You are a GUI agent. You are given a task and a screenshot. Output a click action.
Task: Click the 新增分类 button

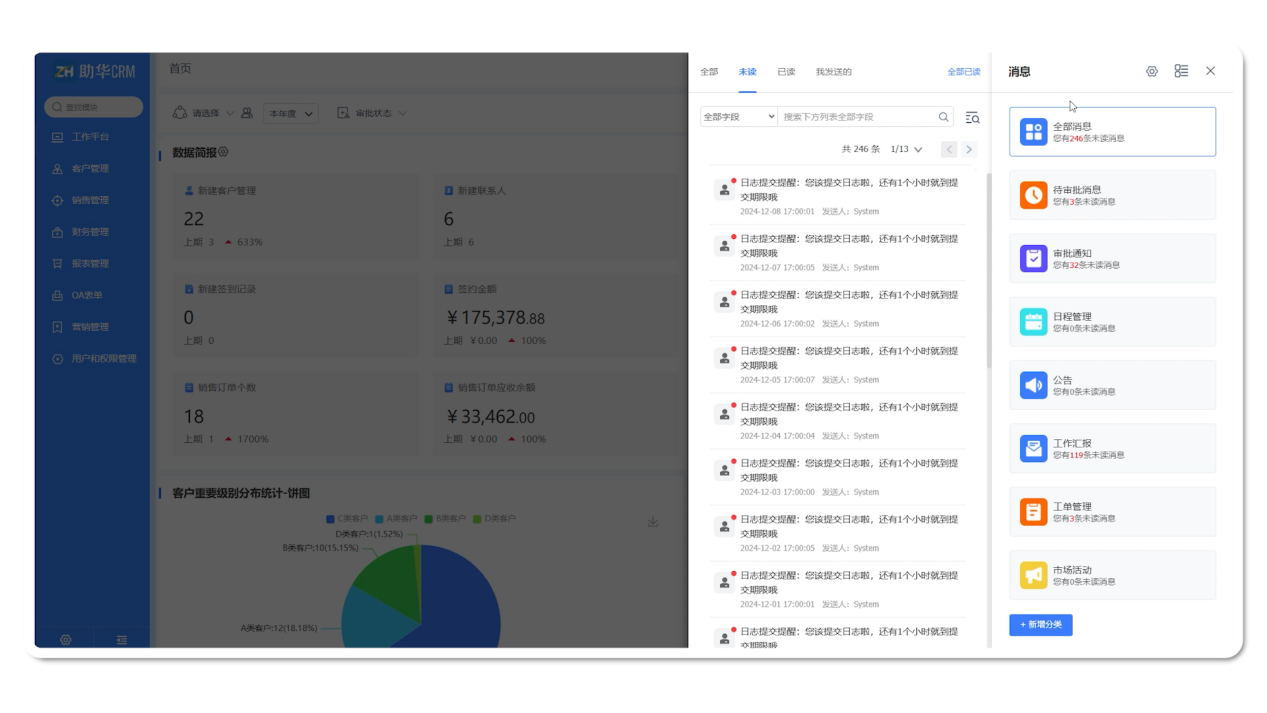pos(1040,625)
